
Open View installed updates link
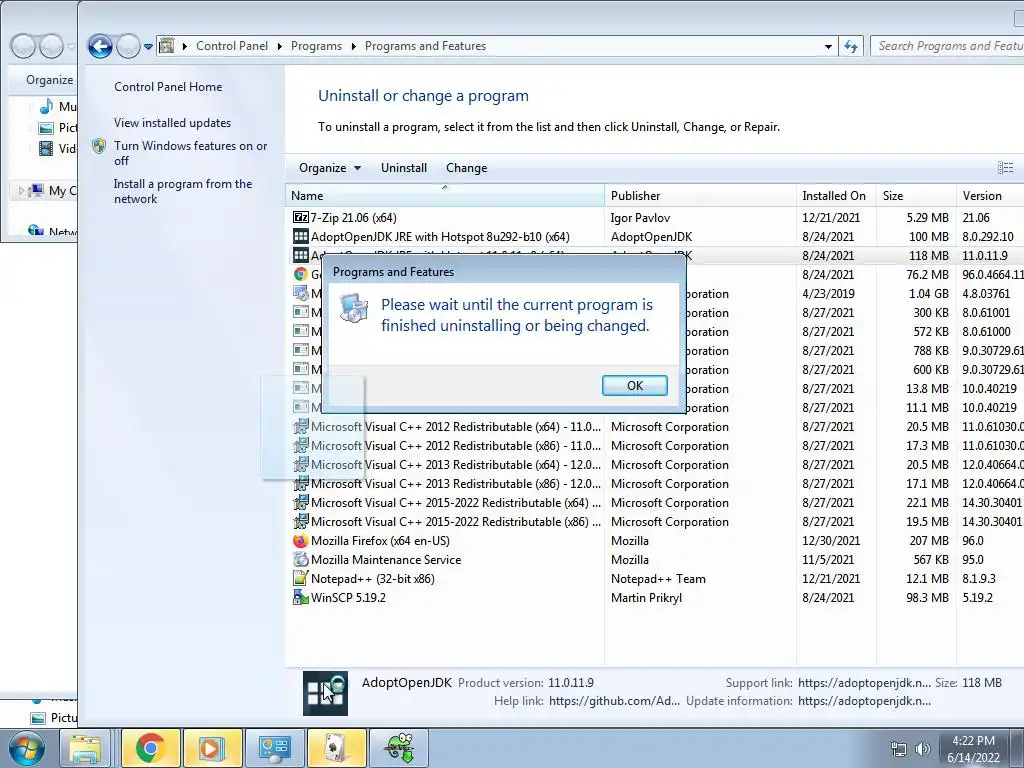(x=172, y=123)
